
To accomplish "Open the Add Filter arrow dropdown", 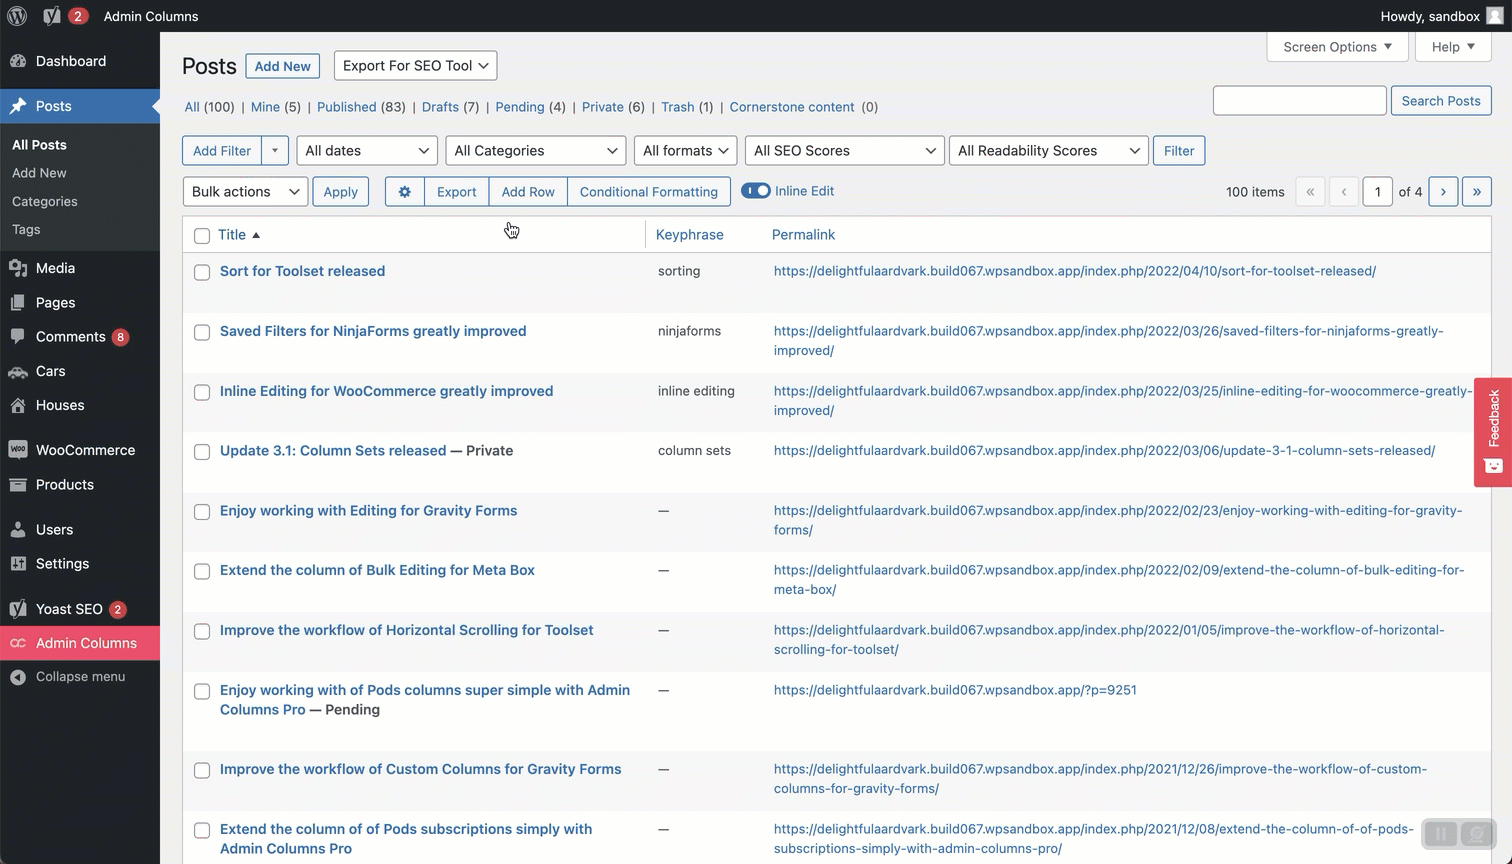I will pos(275,151).
